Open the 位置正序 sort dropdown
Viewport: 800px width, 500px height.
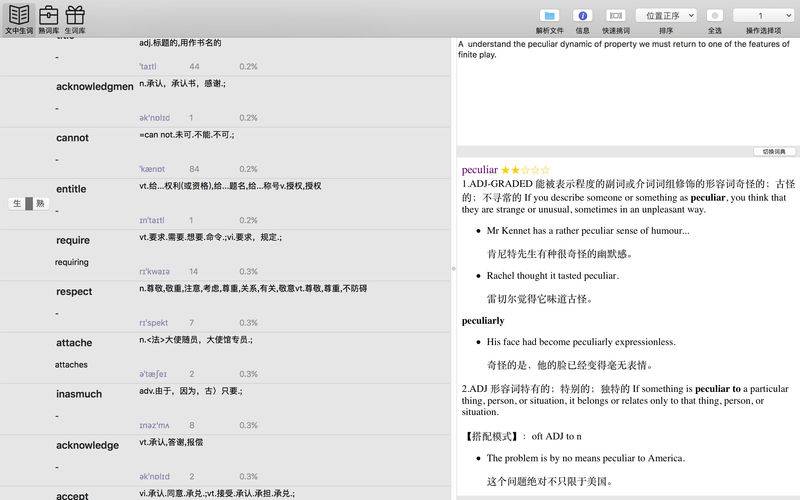tap(666, 16)
